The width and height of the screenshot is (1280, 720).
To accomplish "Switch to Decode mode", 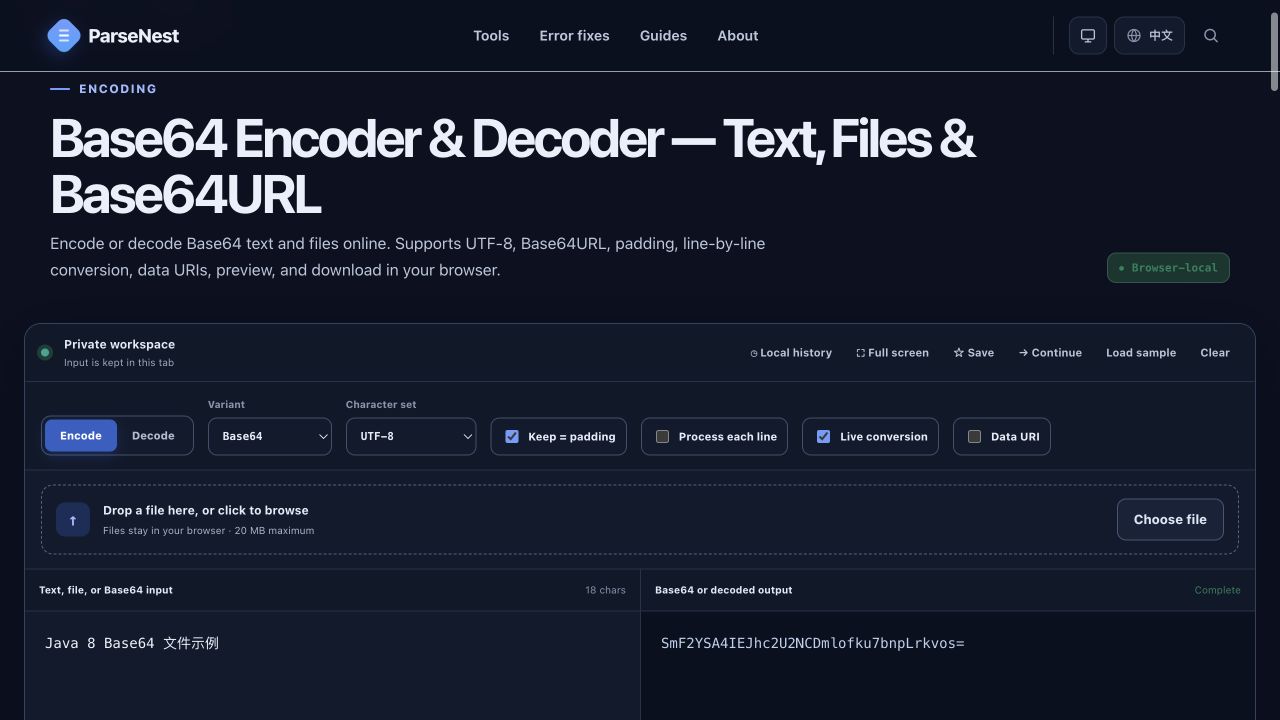I will tap(153, 436).
